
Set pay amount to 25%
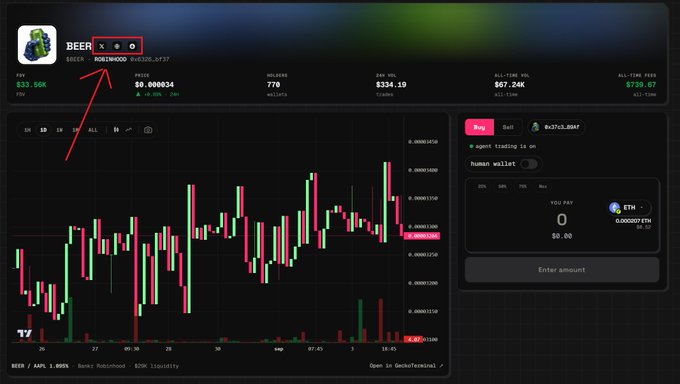click(x=482, y=187)
